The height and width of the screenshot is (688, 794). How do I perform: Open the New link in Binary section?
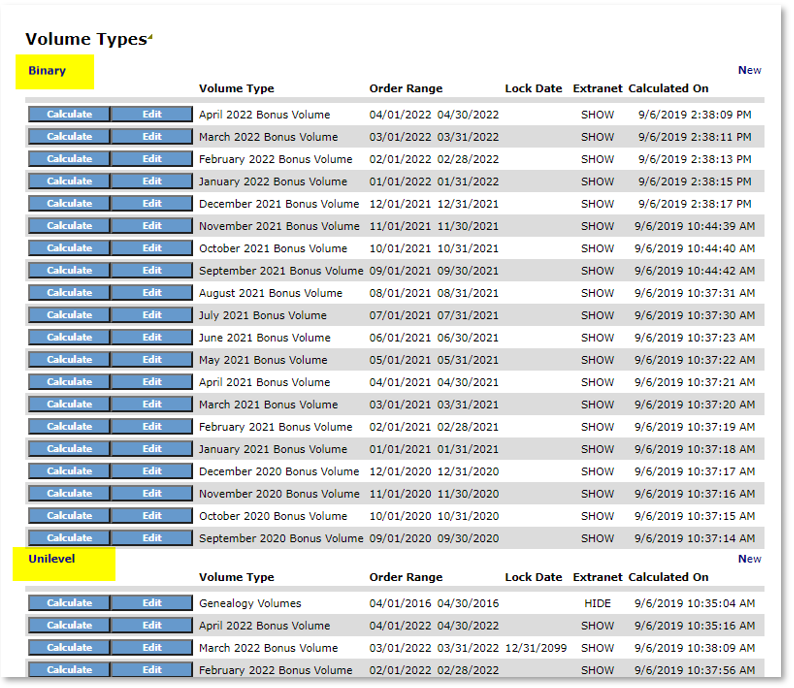pyautogui.click(x=749, y=70)
